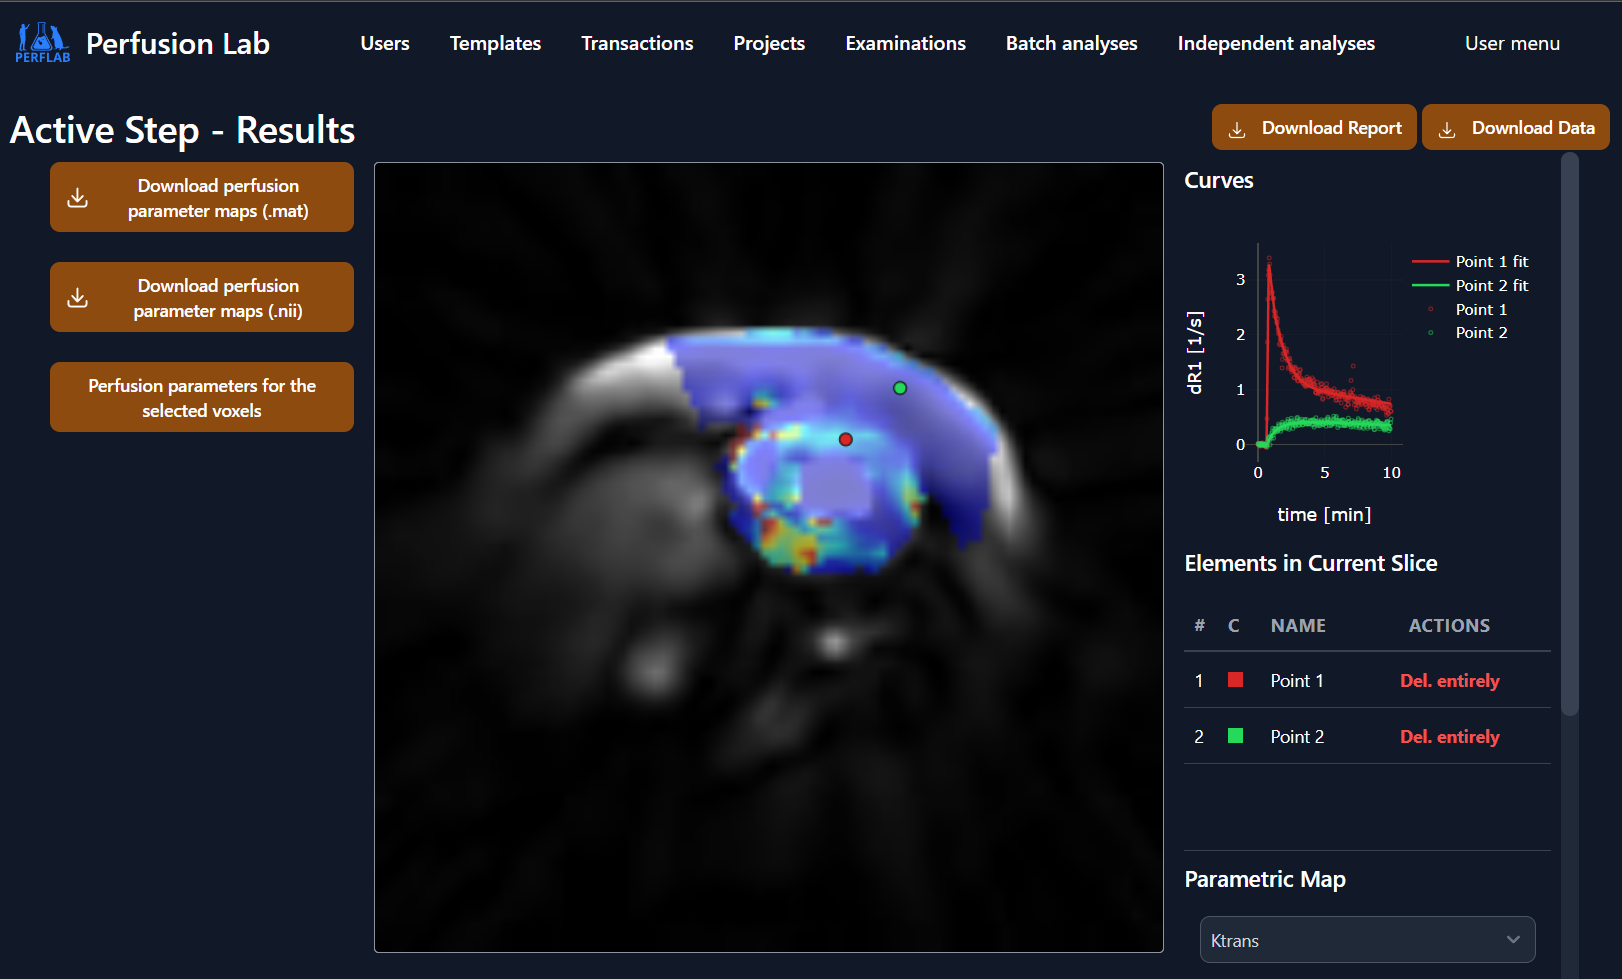Click red color swatch for Point 1
The image size is (1622, 979).
1236,680
